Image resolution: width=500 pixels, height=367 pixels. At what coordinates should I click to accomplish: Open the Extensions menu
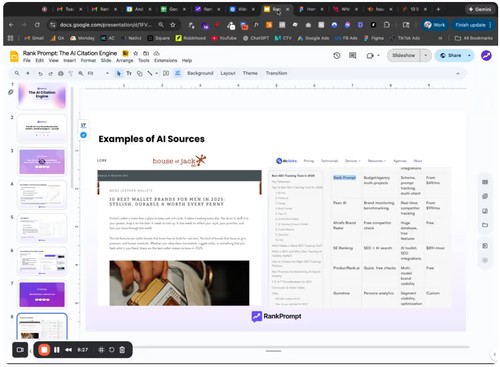[166, 61]
